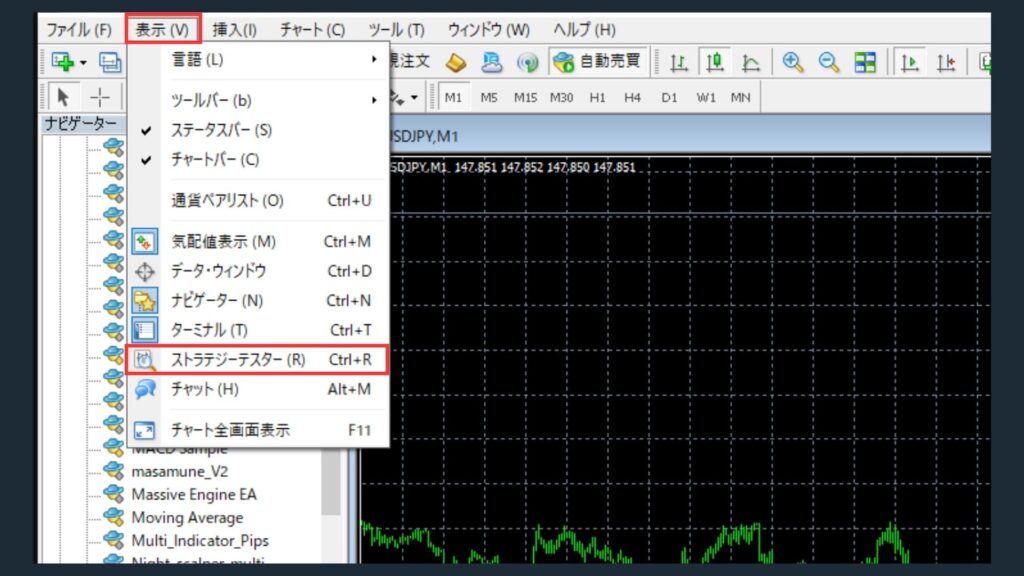This screenshot has height=576, width=1024.
Task: Click the Multi_Indicator_Pips advisor icon
Action: tap(114, 539)
